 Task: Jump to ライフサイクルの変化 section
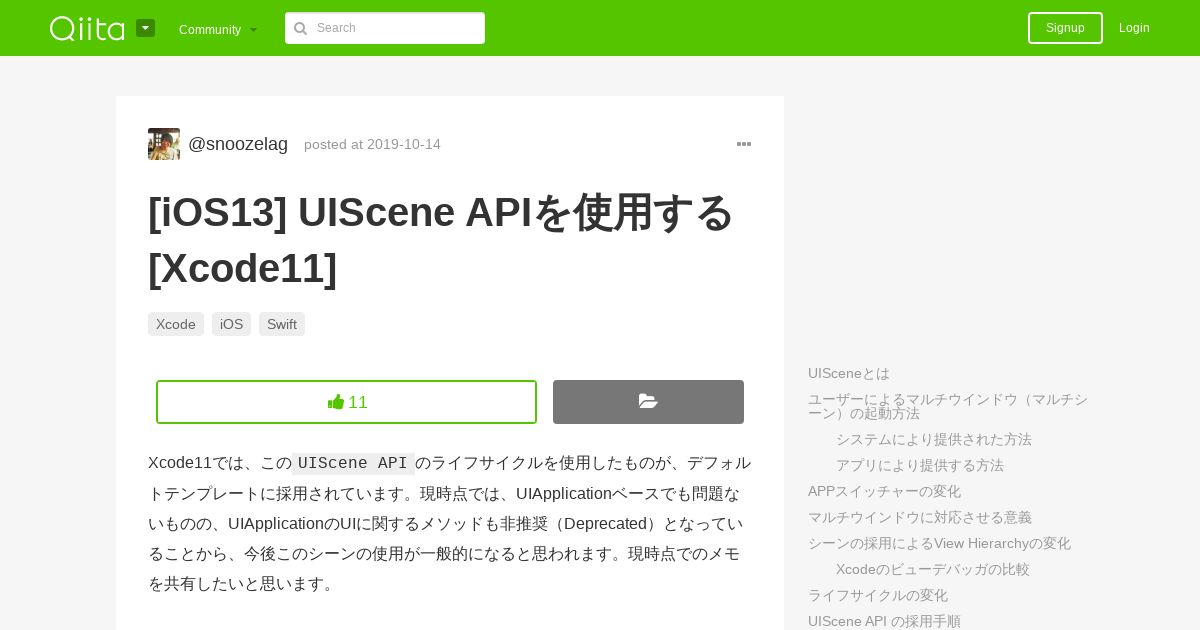878,595
